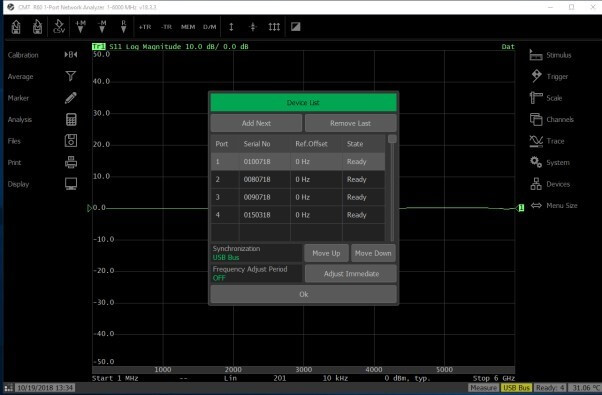Click the auto scale all traces icon
Screen dimensions: 602x395
(x=274, y=27)
